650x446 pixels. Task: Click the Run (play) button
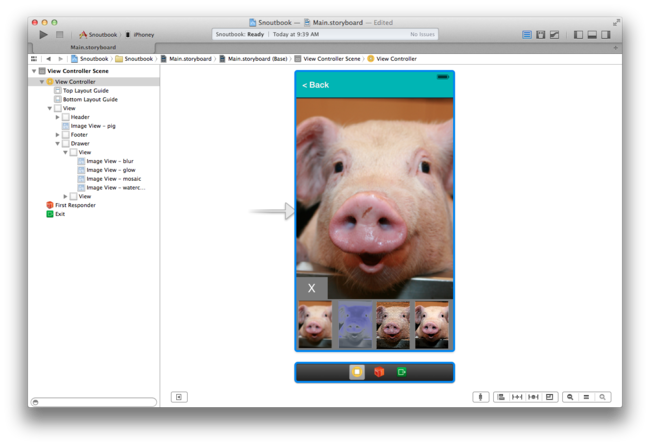point(43,35)
